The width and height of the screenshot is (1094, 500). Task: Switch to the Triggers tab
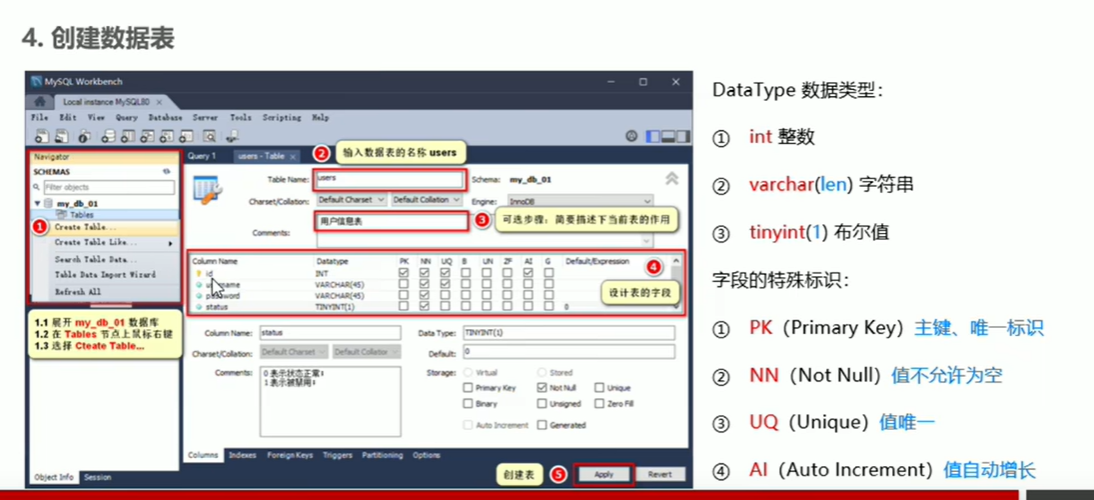tap(338, 455)
